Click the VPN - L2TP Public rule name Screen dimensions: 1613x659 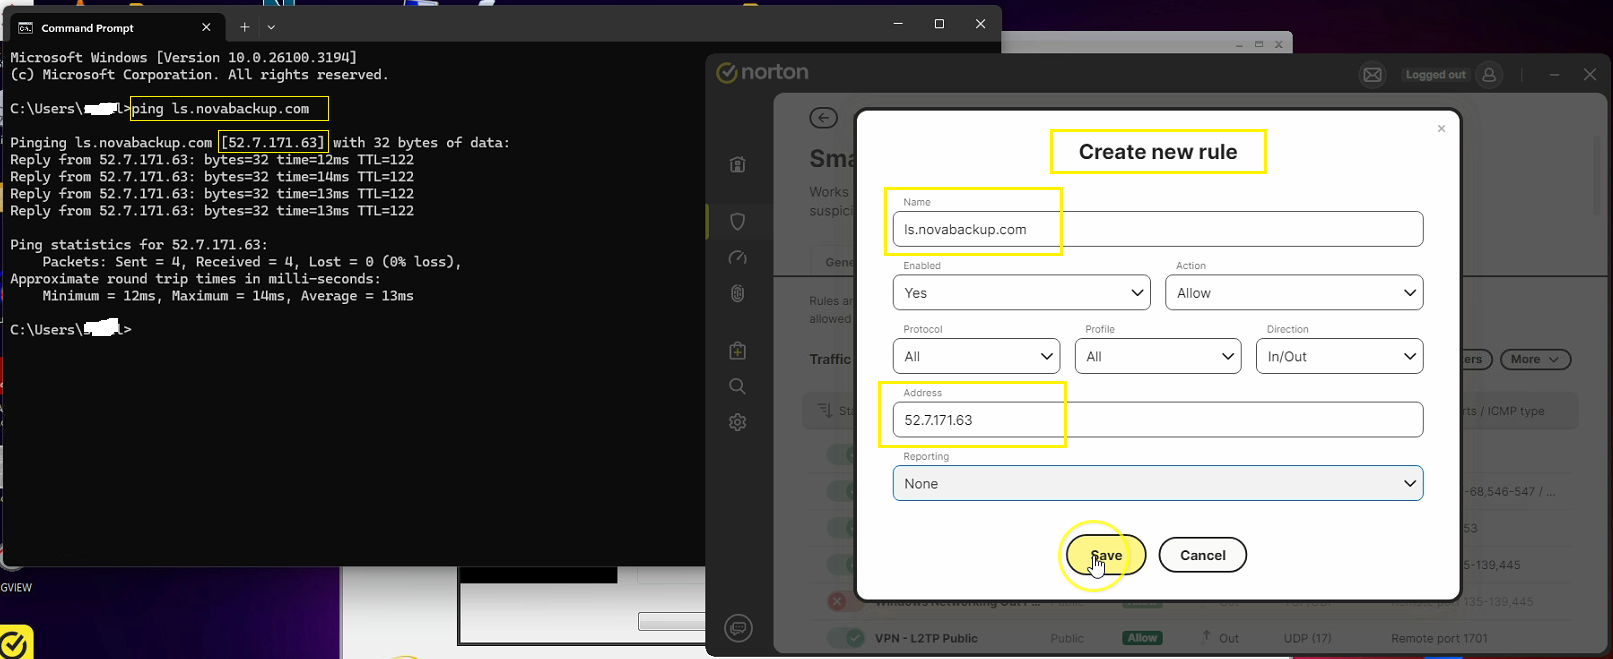coord(926,638)
